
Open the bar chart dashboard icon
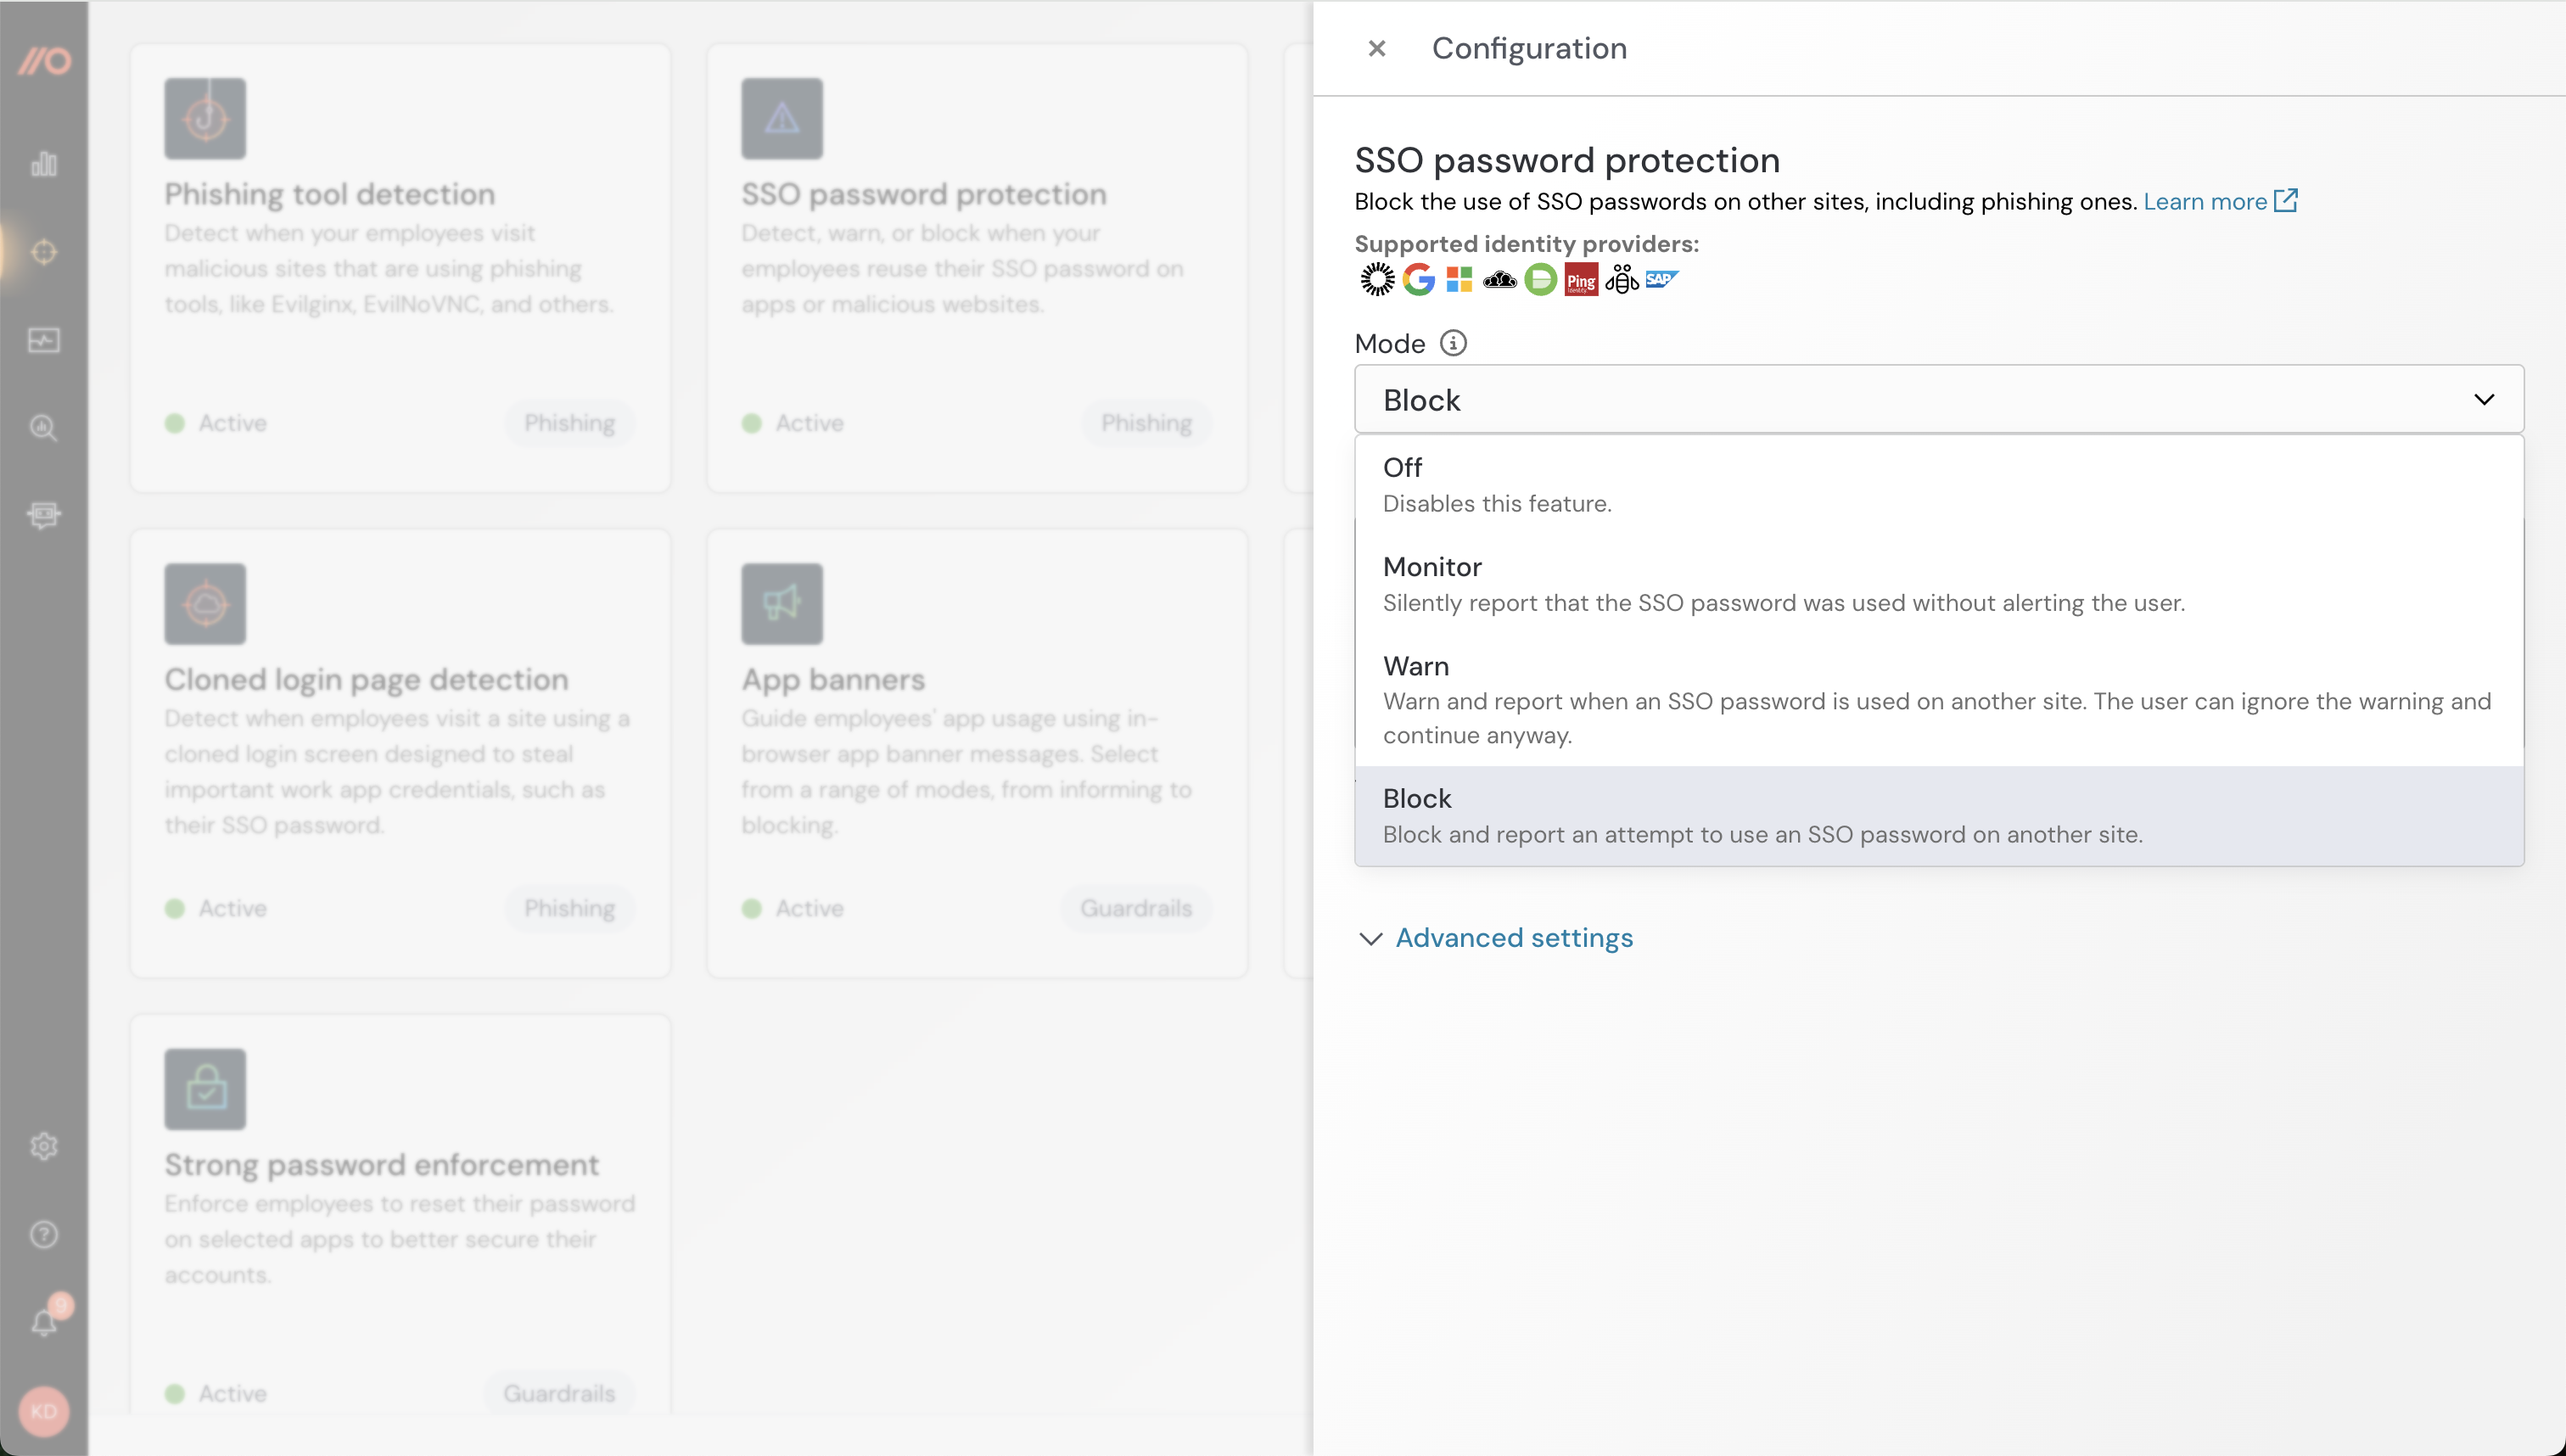pos(44,164)
